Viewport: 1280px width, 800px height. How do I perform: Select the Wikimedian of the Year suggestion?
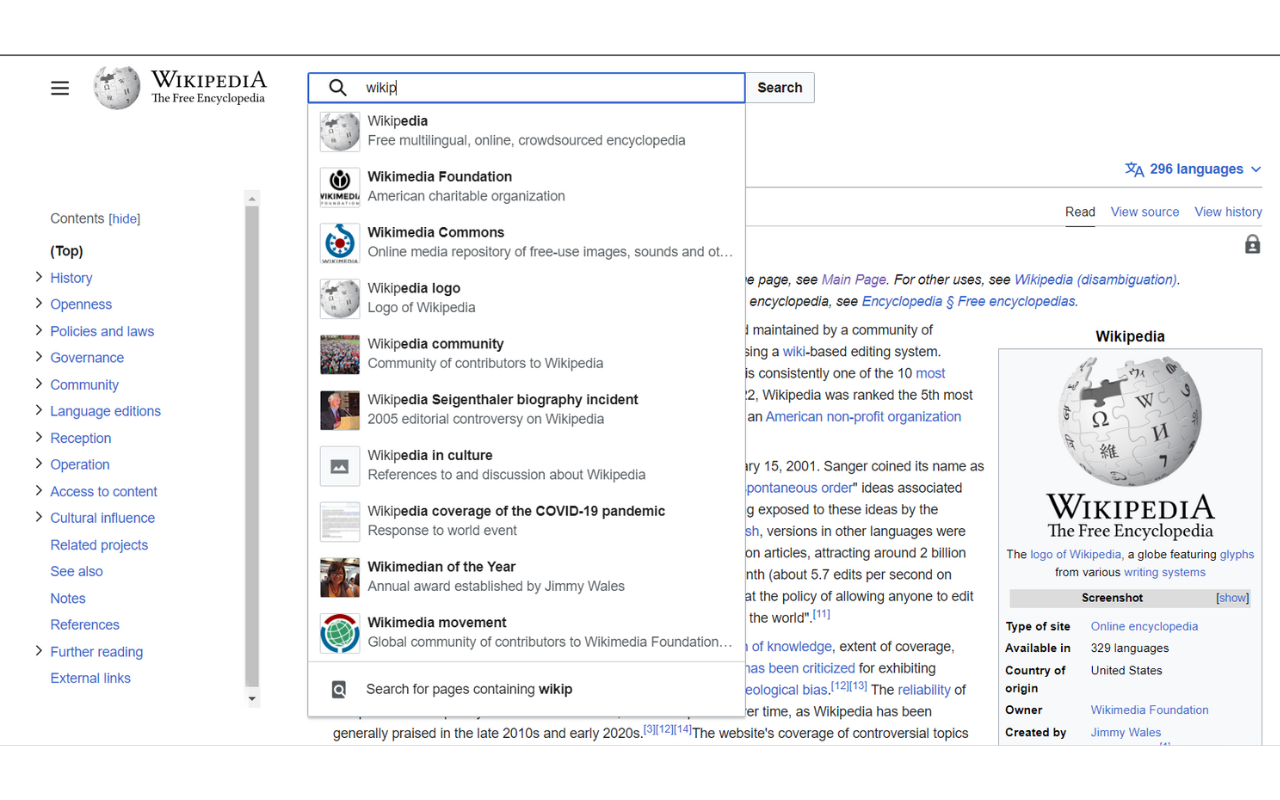pos(527,577)
